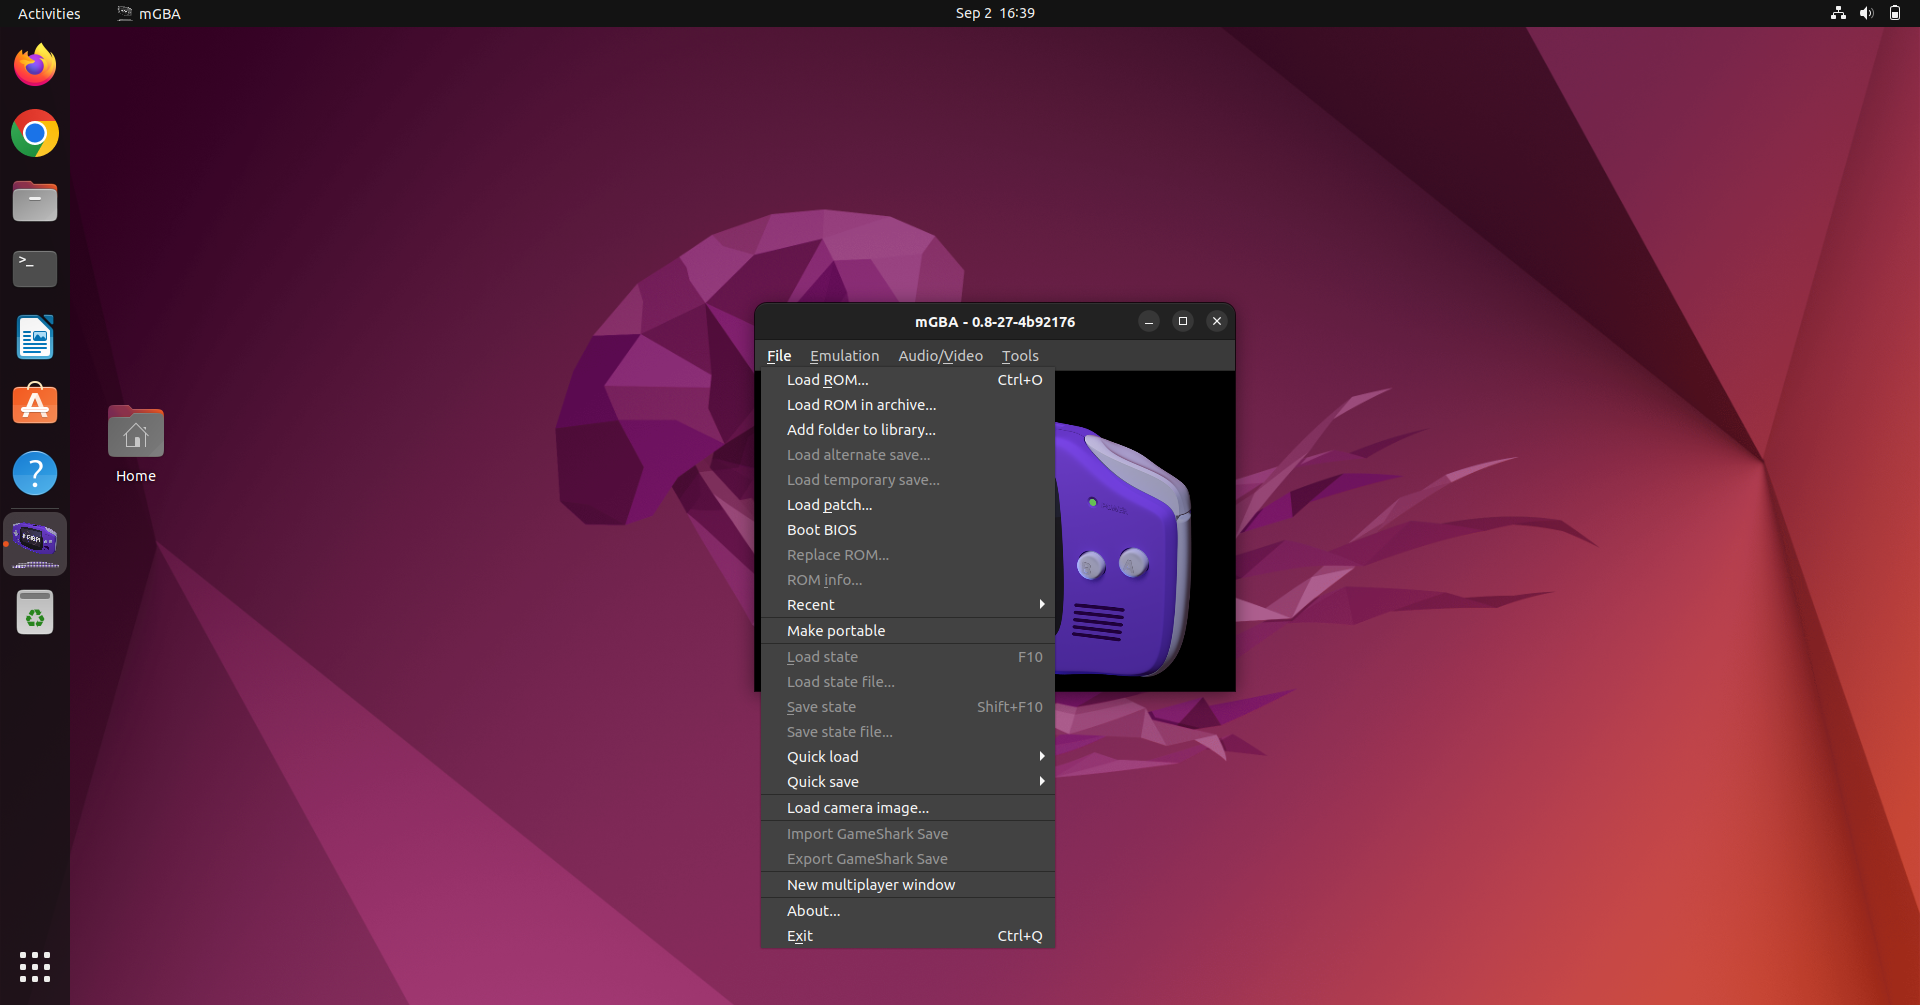This screenshot has width=1920, height=1005.
Task: Open the Trash from the dock
Action: point(34,612)
